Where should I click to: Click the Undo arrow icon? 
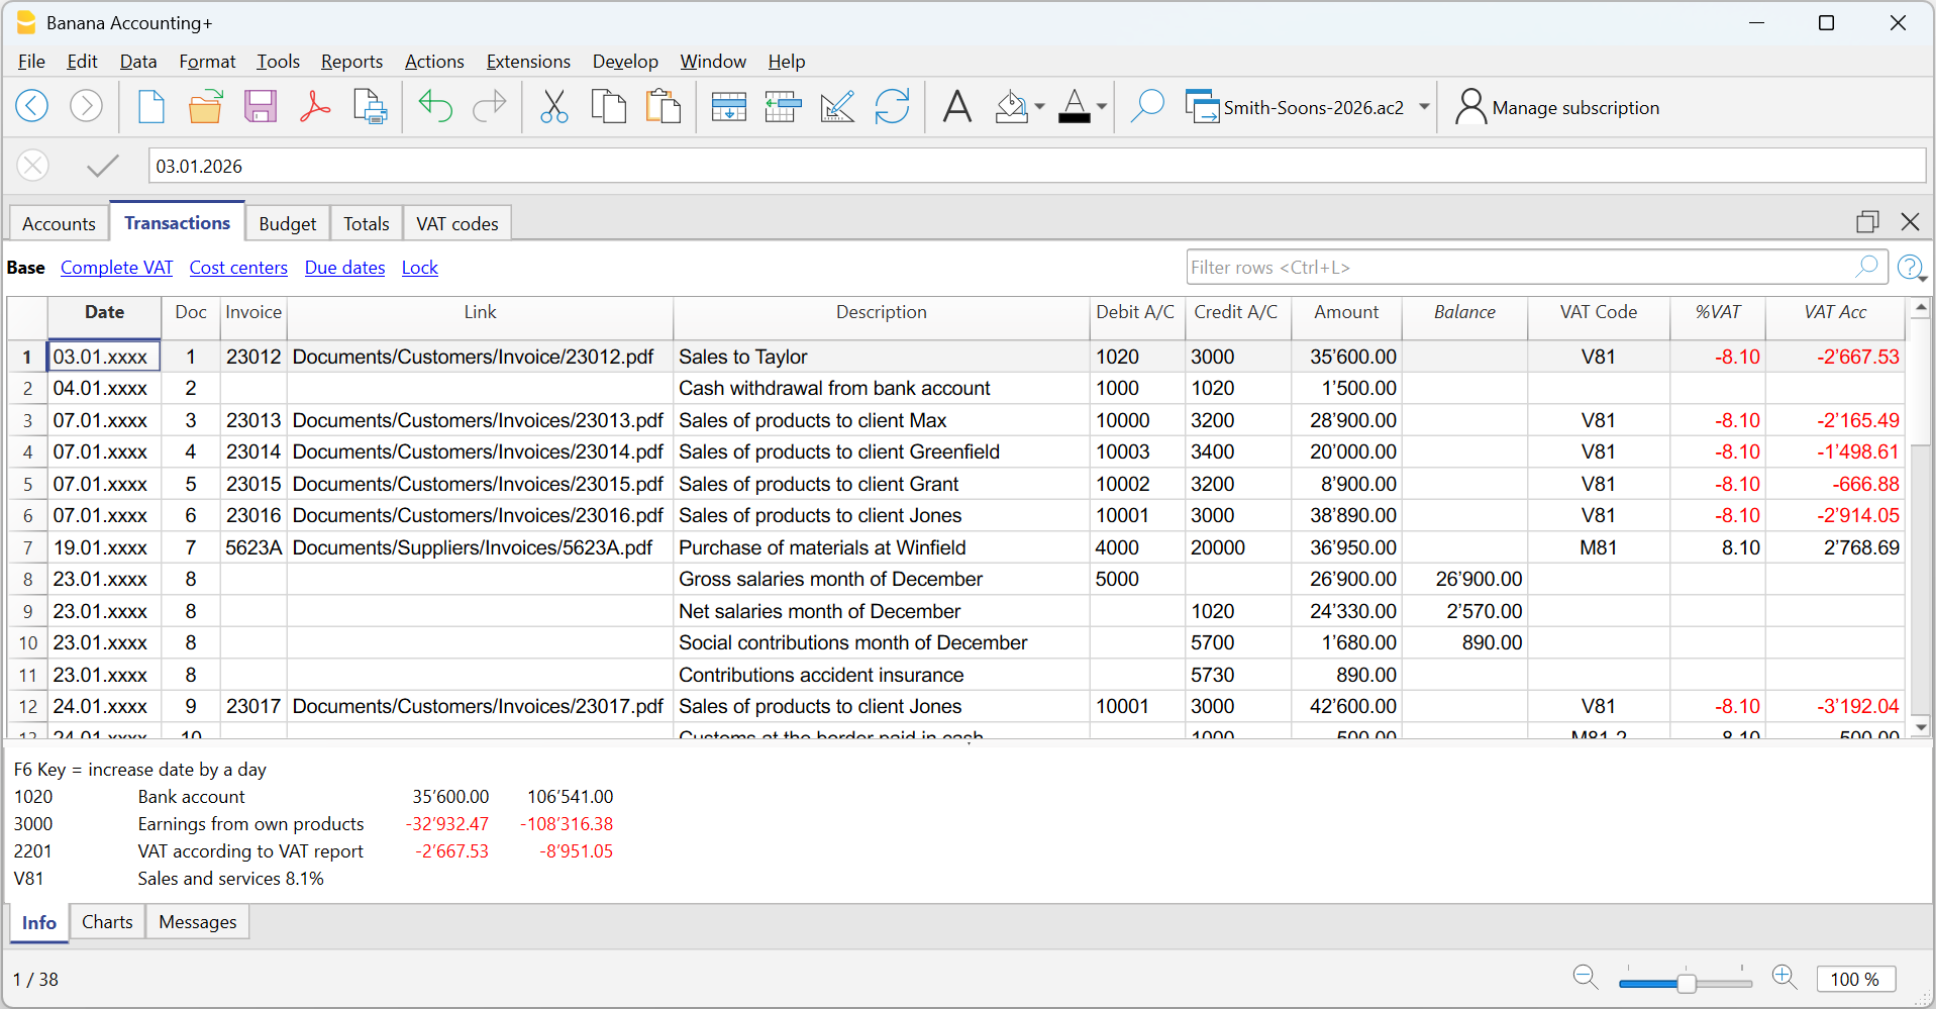pyautogui.click(x=435, y=106)
